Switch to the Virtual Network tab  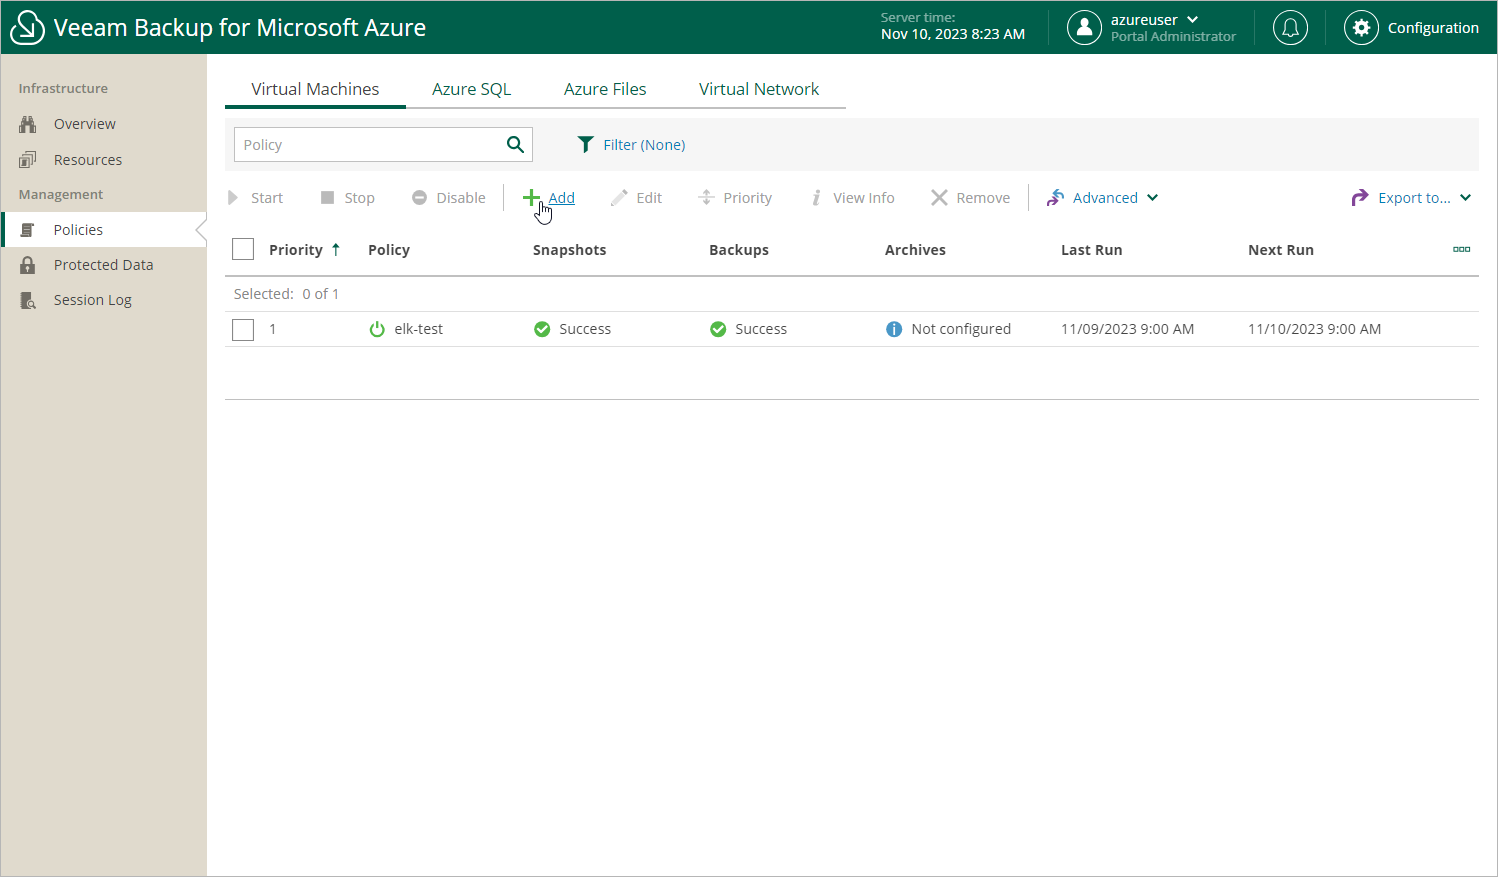[759, 89]
